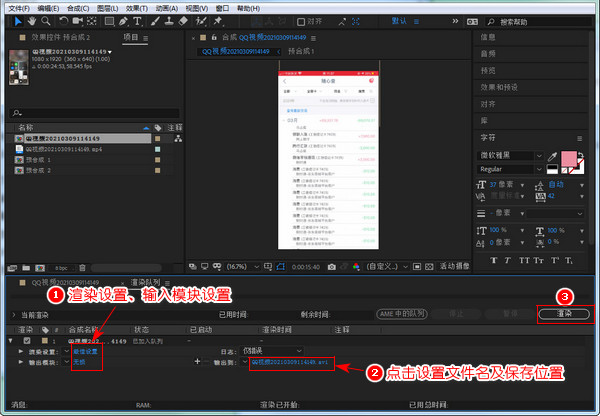Open the 编辑(E) menu
Image resolution: width=600 pixels, height=416 pixels.
click(x=48, y=8)
